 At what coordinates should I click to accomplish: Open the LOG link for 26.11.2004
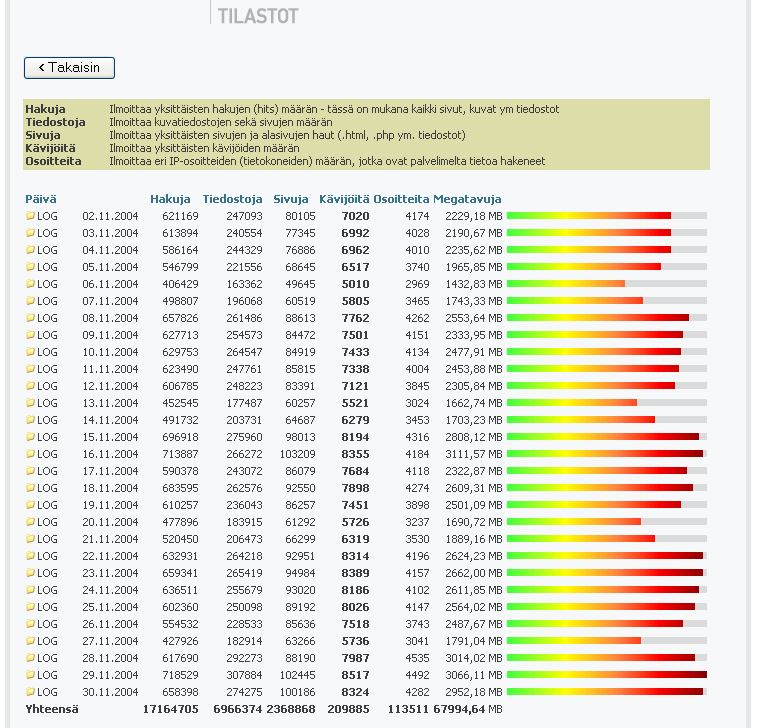pos(47,624)
